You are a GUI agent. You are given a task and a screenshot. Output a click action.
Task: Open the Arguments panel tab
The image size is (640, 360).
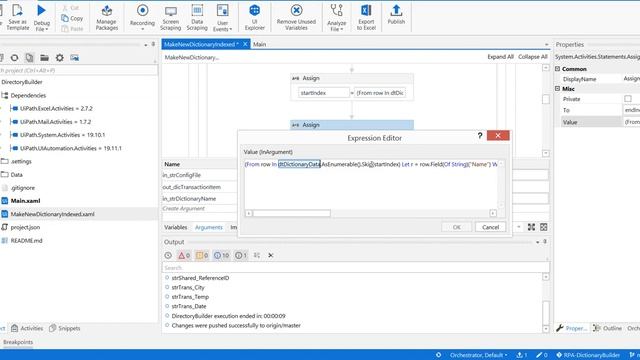click(x=209, y=227)
